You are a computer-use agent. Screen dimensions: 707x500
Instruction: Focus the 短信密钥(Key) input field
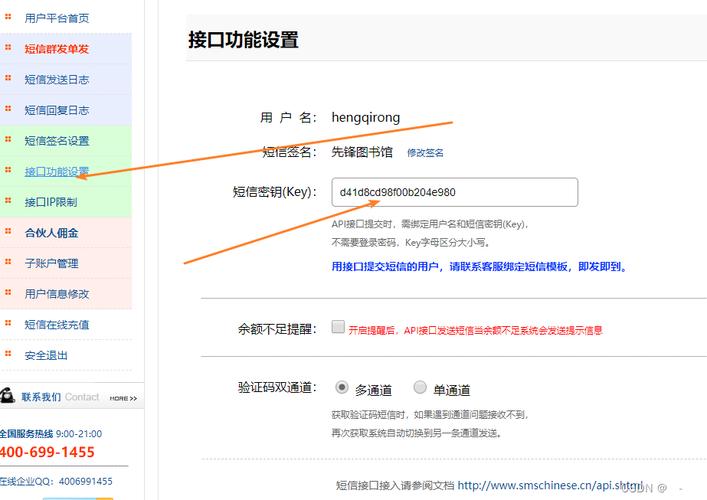tap(454, 192)
